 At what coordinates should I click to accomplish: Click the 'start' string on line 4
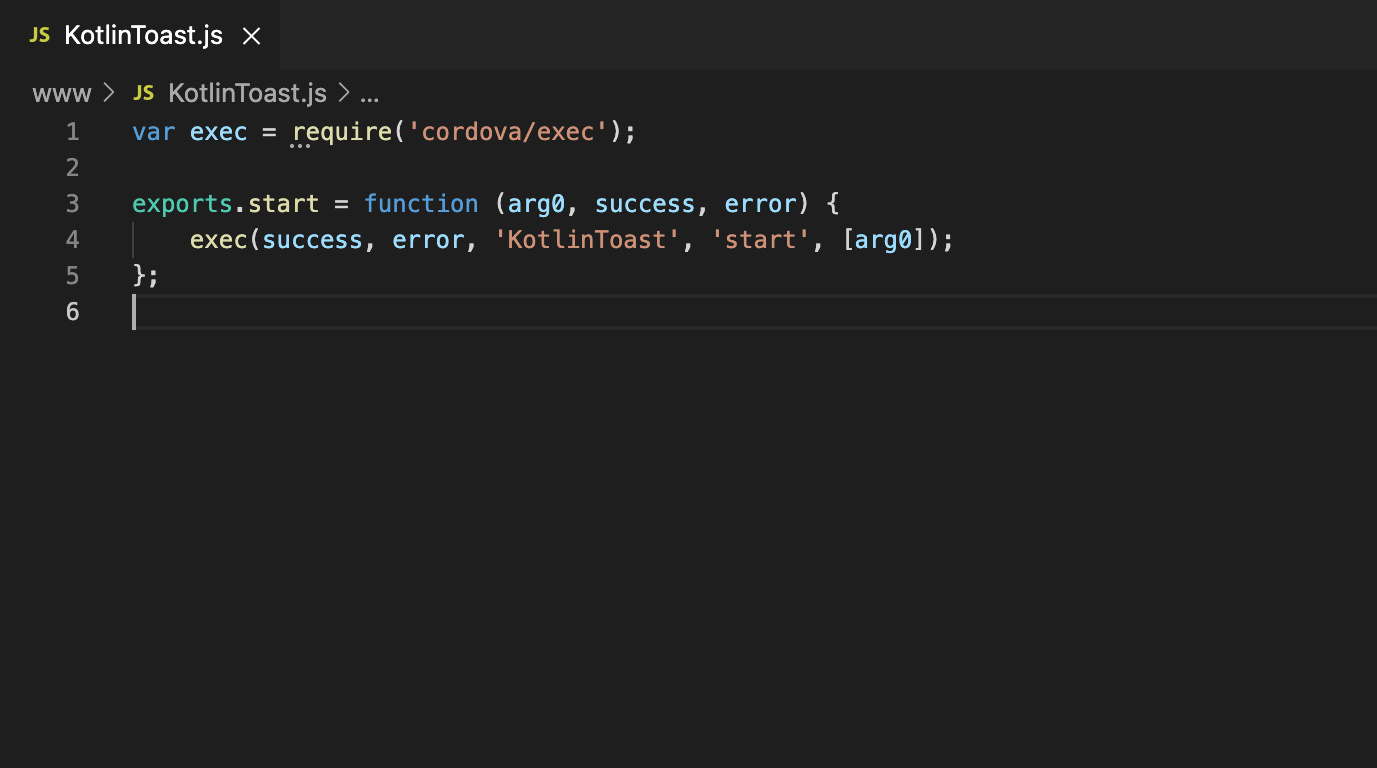(x=761, y=240)
